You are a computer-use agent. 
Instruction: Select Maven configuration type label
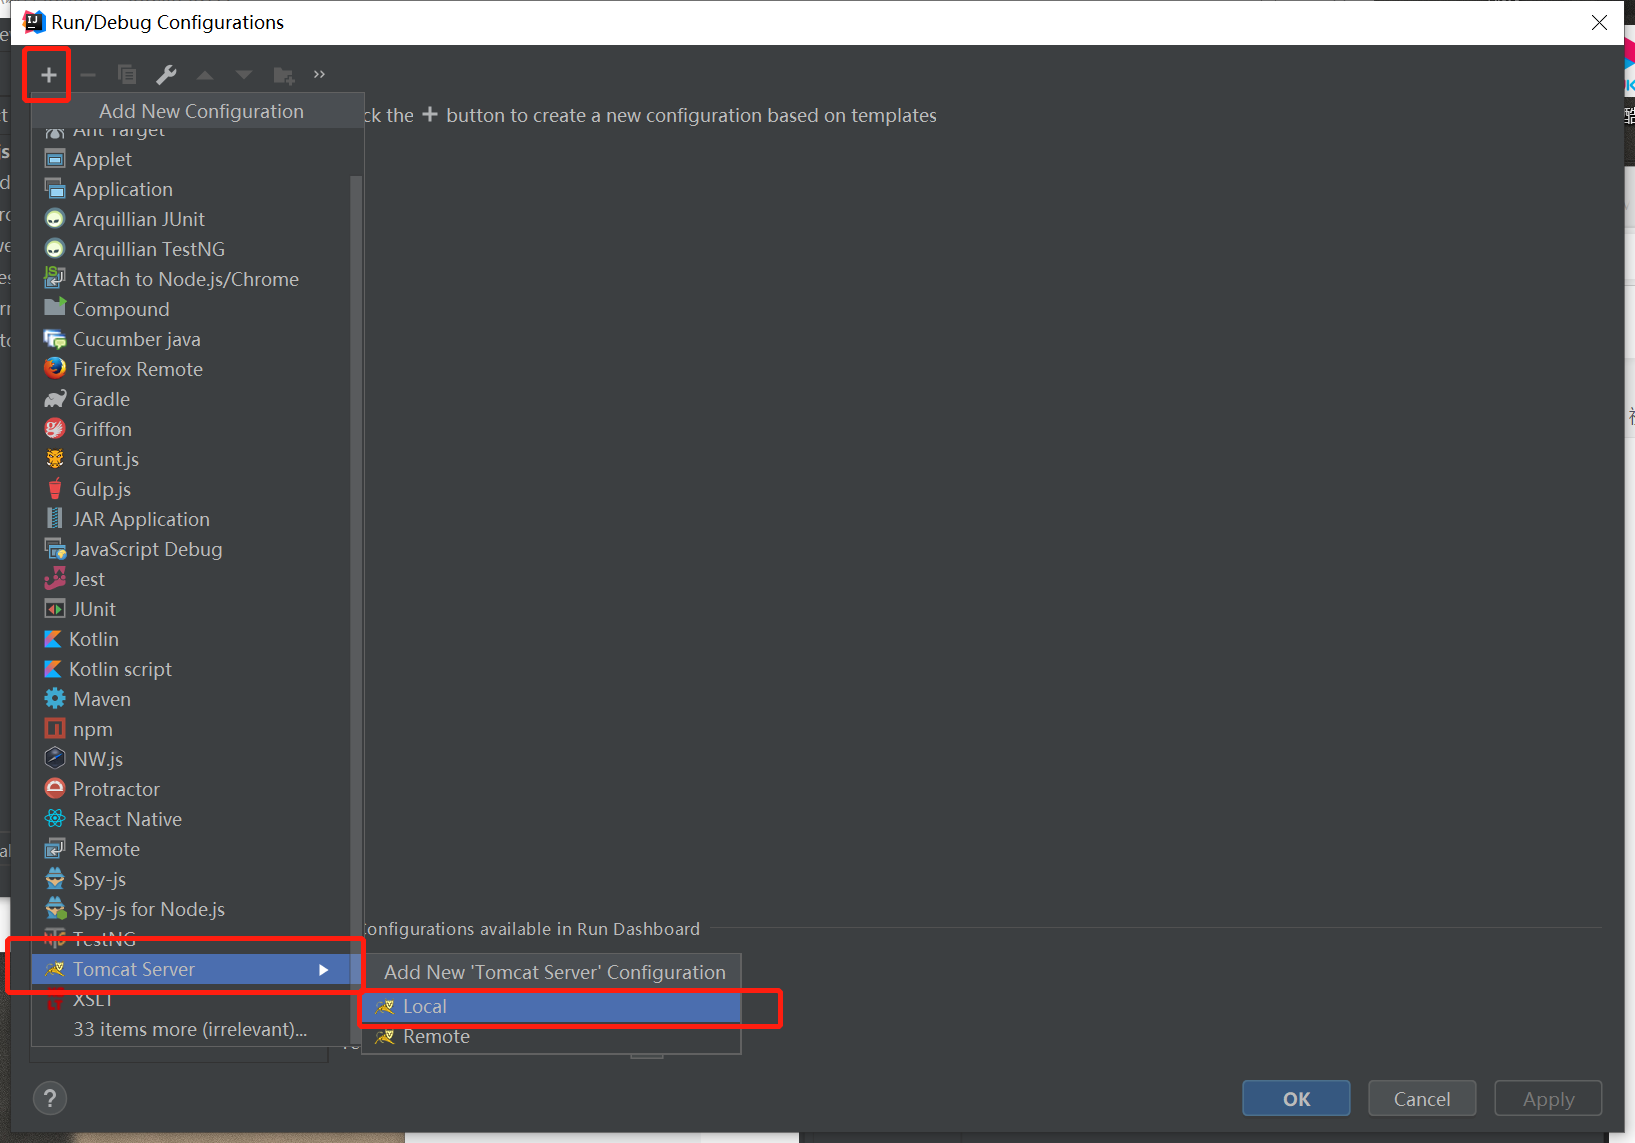[102, 699]
